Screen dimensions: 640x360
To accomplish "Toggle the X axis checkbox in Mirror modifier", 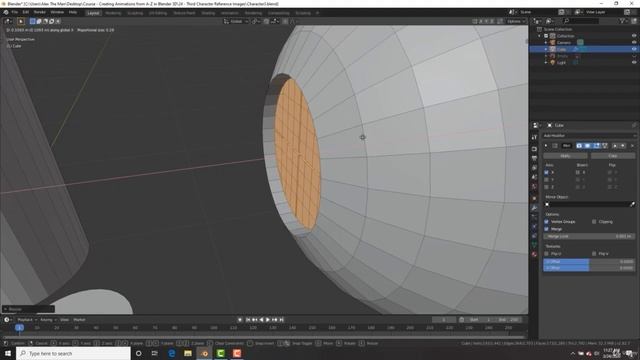I will pyautogui.click(x=547, y=173).
